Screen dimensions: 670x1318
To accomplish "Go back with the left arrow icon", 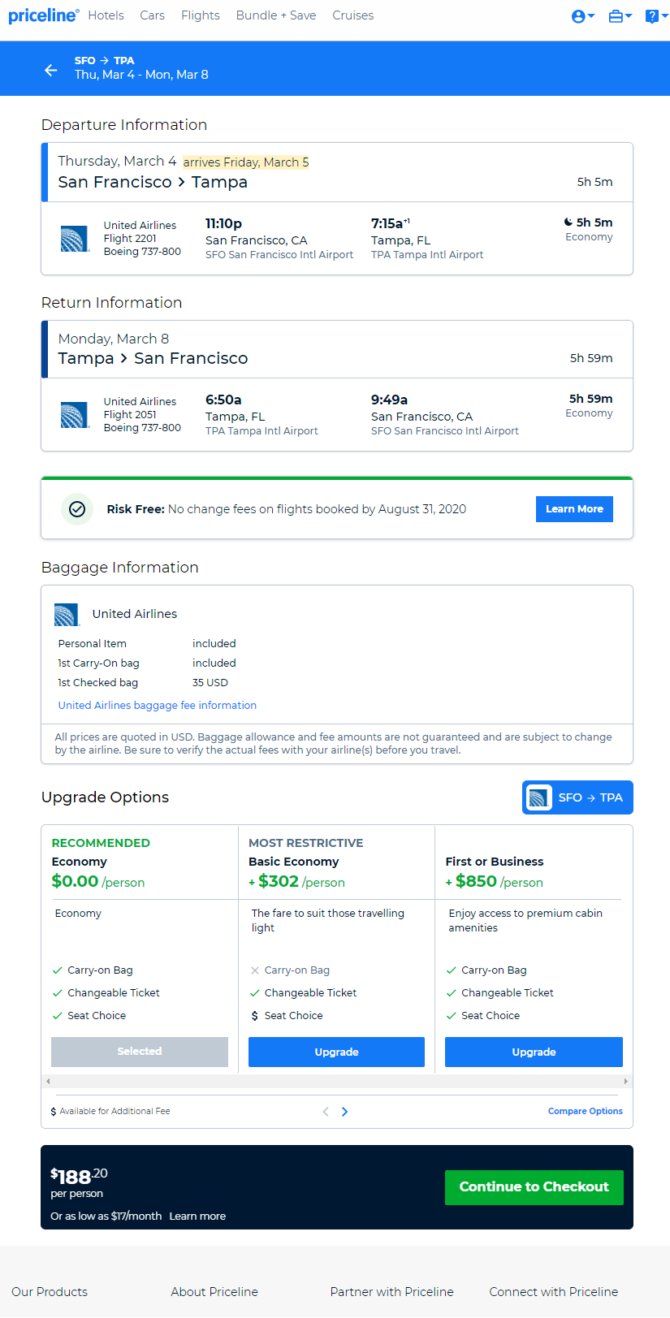I will 51,70.
